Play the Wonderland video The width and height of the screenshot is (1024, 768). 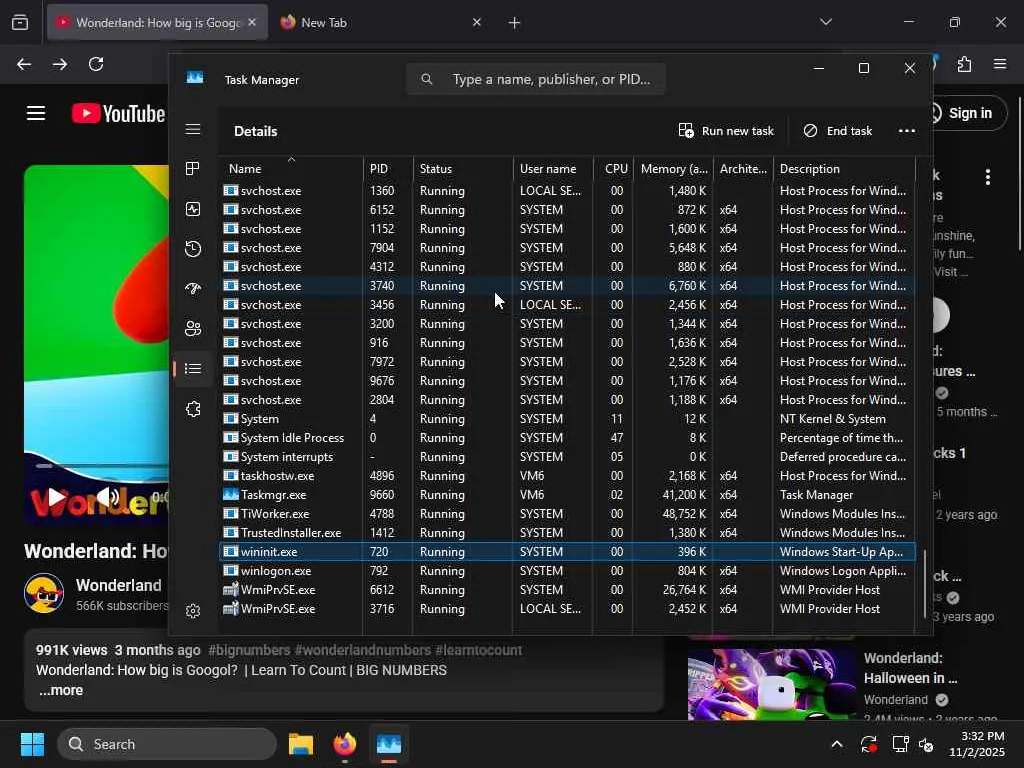(57, 497)
